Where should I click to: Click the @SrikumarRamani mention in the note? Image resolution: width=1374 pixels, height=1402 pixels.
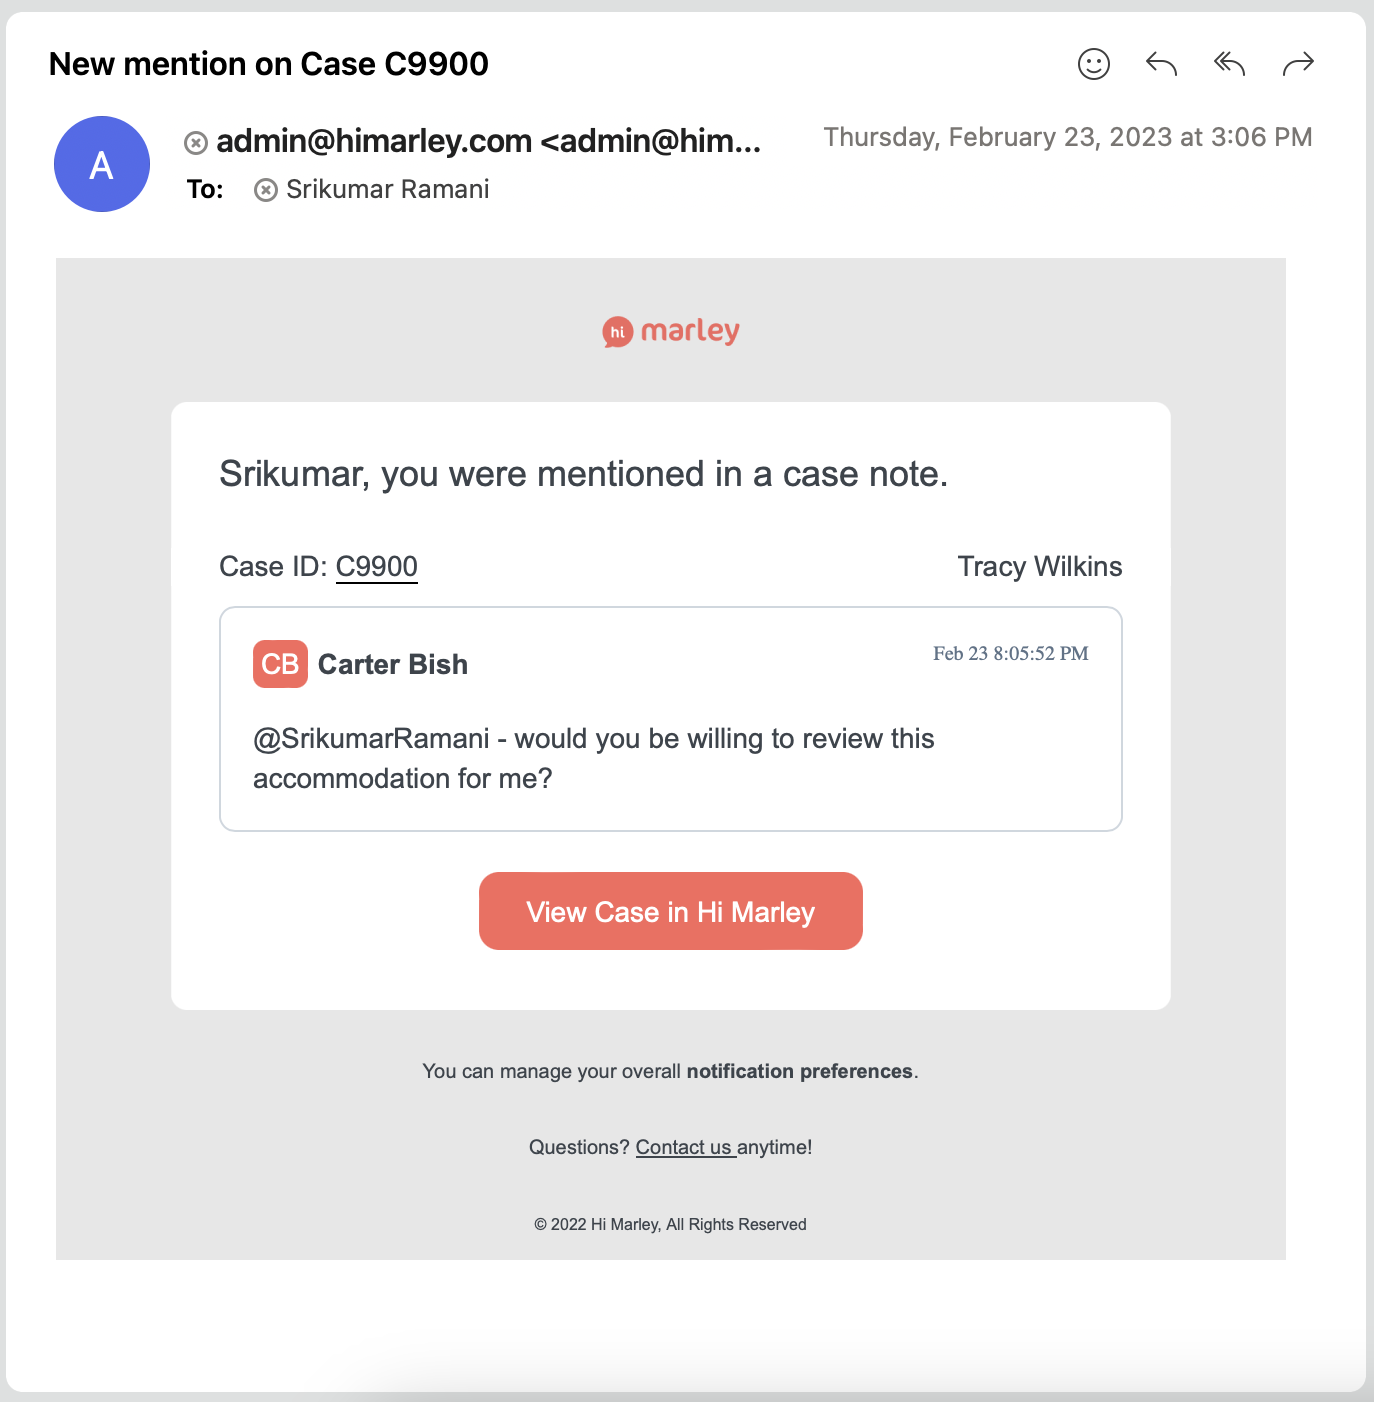(371, 739)
